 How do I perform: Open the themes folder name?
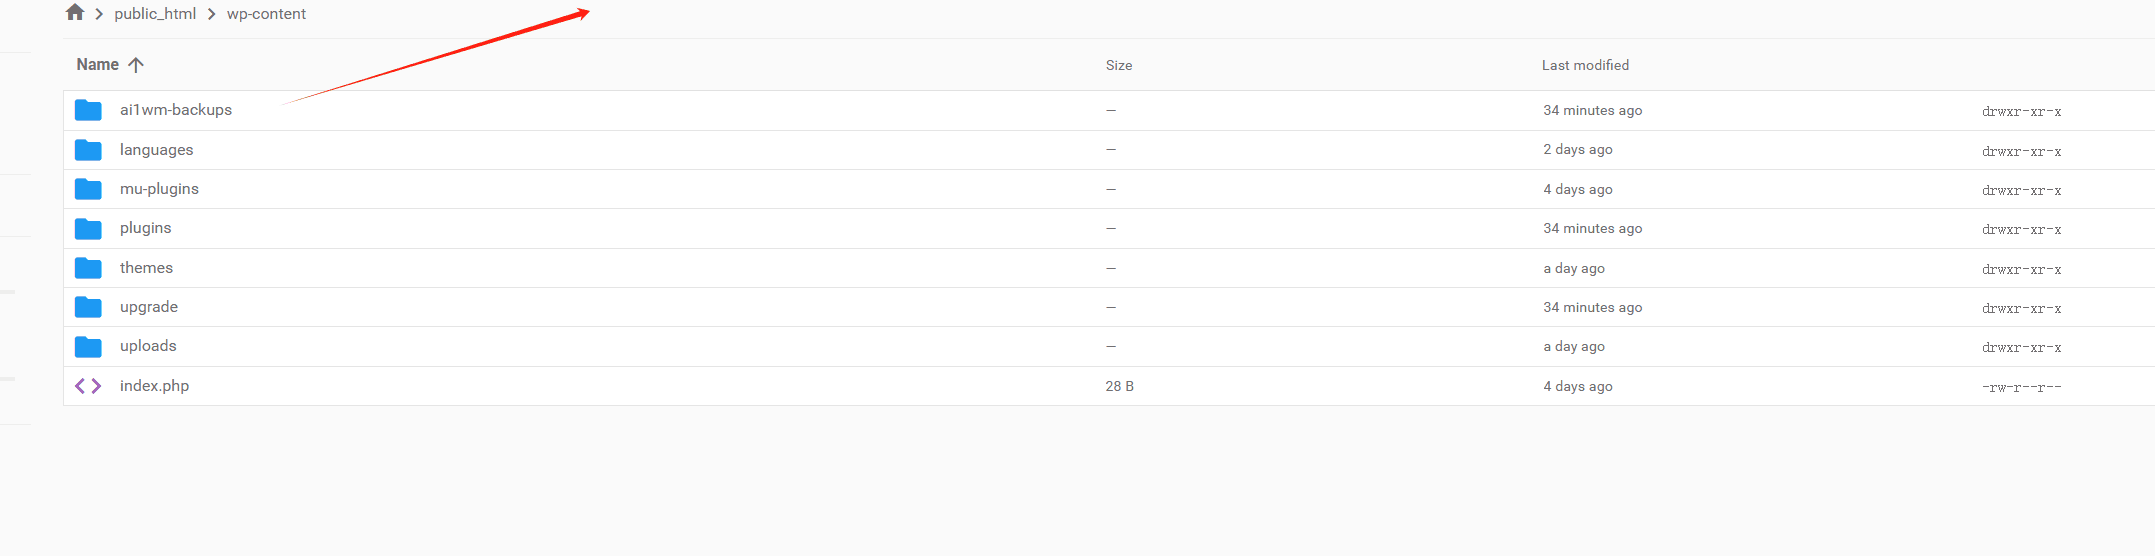pyautogui.click(x=146, y=268)
